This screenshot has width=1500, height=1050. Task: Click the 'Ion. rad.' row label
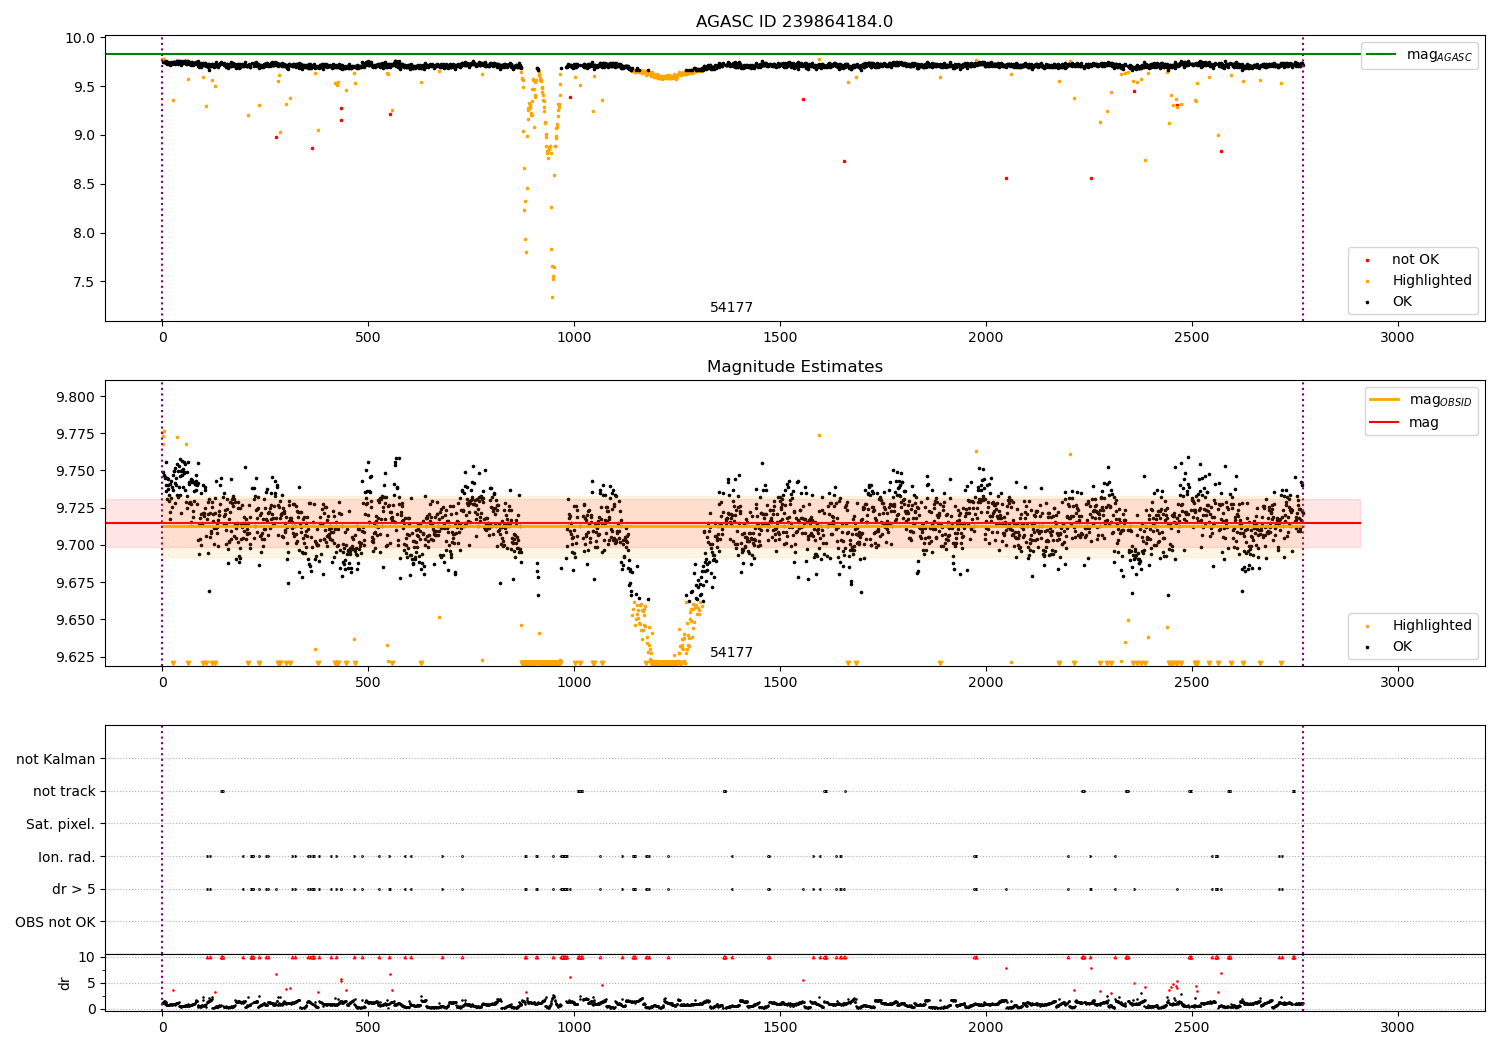(x=67, y=857)
